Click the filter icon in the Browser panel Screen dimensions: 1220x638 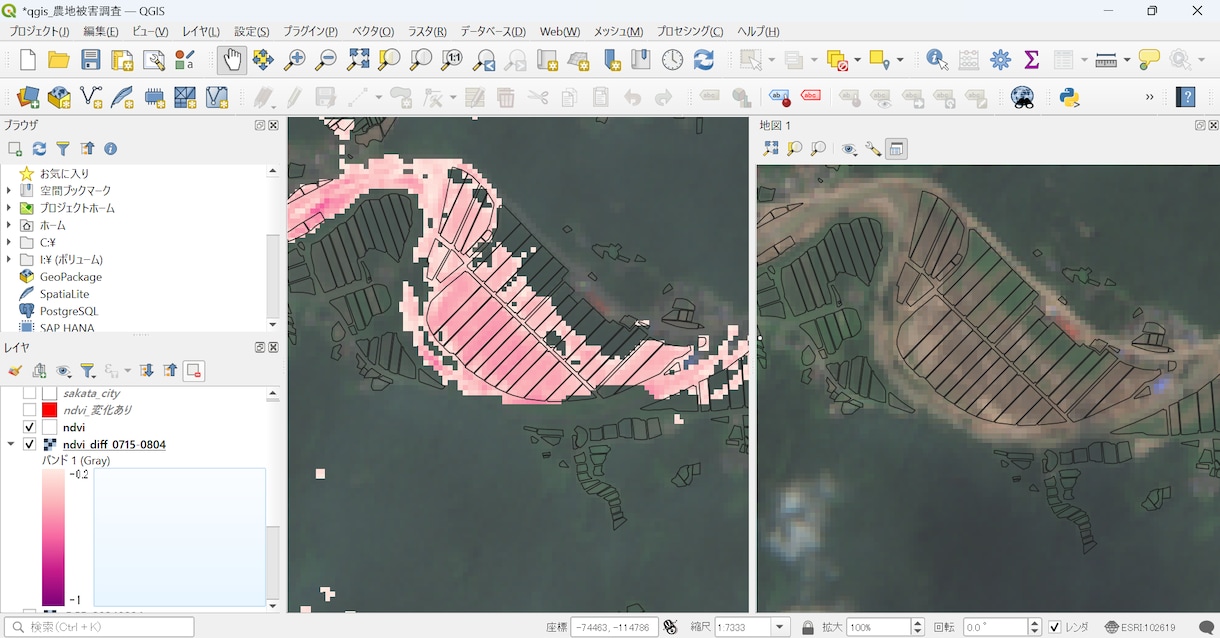pyautogui.click(x=63, y=149)
